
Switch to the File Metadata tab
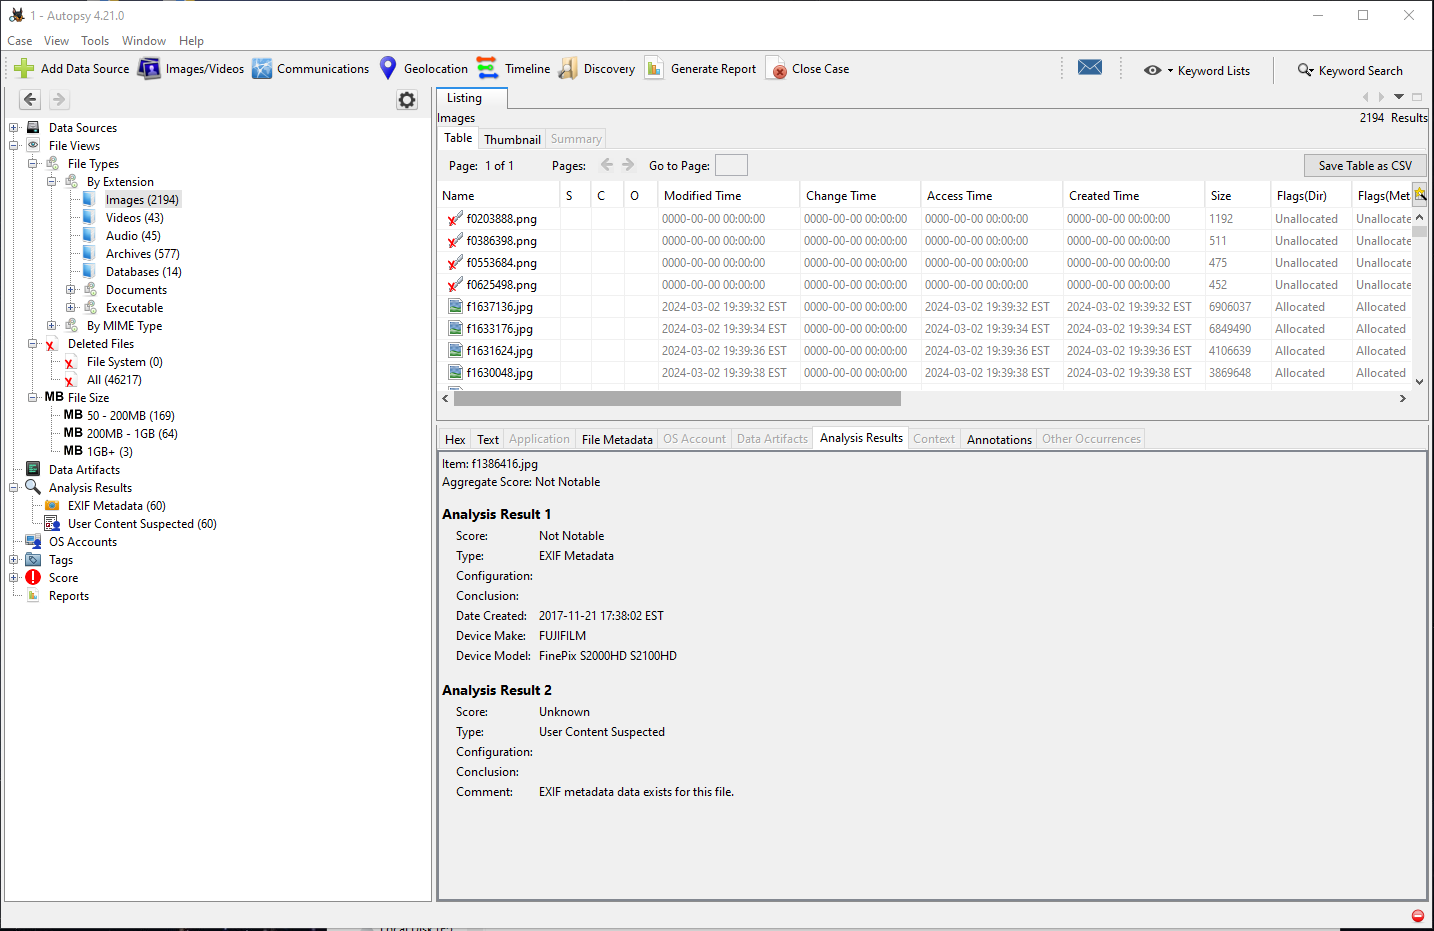click(617, 439)
